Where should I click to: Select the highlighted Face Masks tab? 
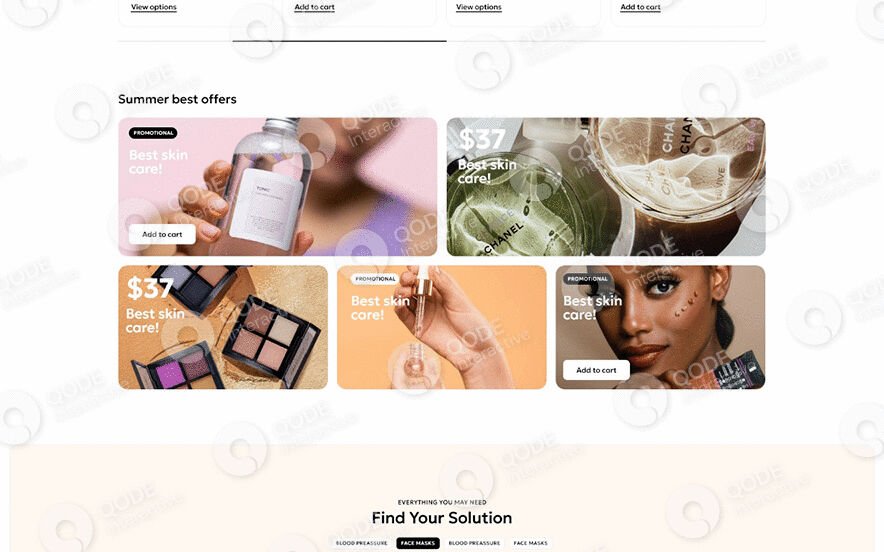pos(418,543)
